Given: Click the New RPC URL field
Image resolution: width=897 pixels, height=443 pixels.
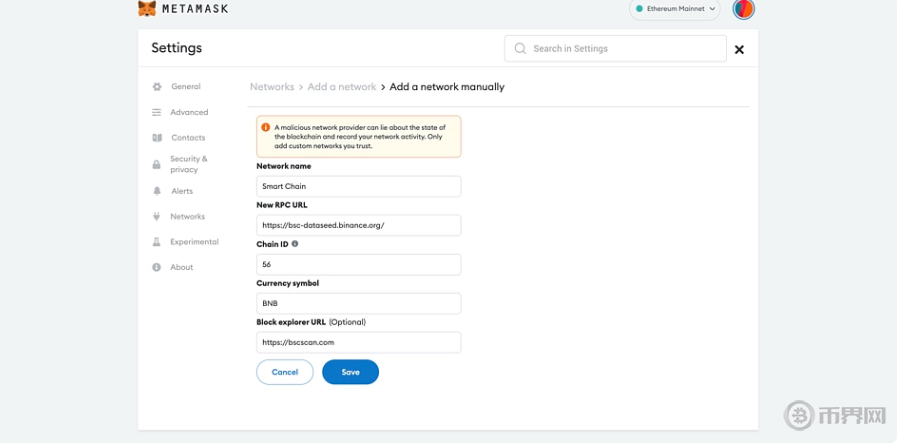Looking at the screenshot, I should click(358, 225).
